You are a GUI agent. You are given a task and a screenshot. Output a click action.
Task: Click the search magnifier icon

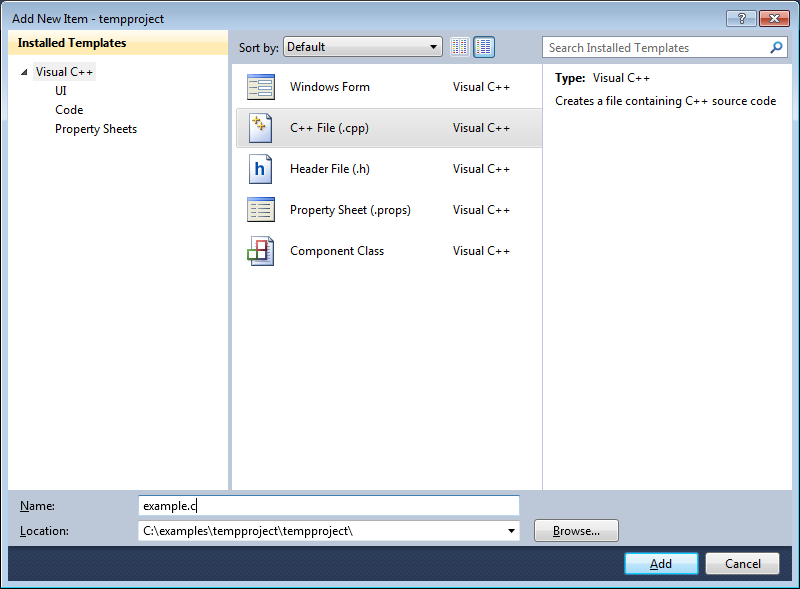click(x=776, y=47)
